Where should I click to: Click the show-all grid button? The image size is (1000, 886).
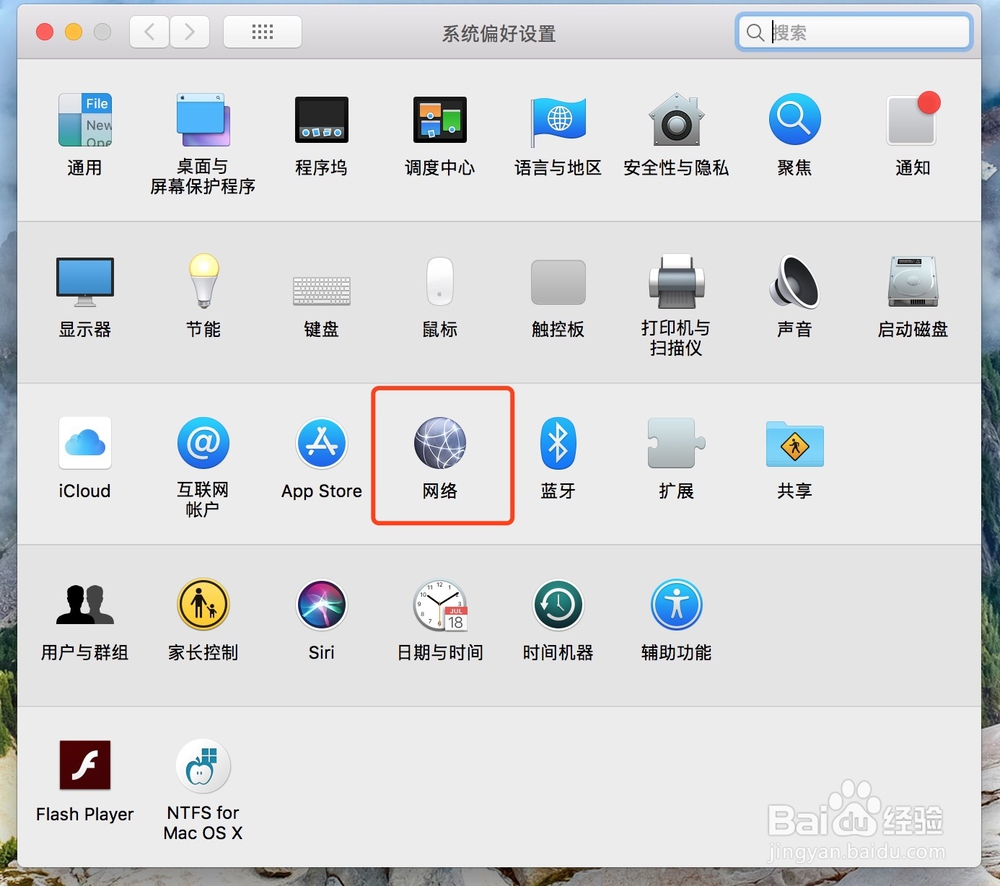click(262, 32)
